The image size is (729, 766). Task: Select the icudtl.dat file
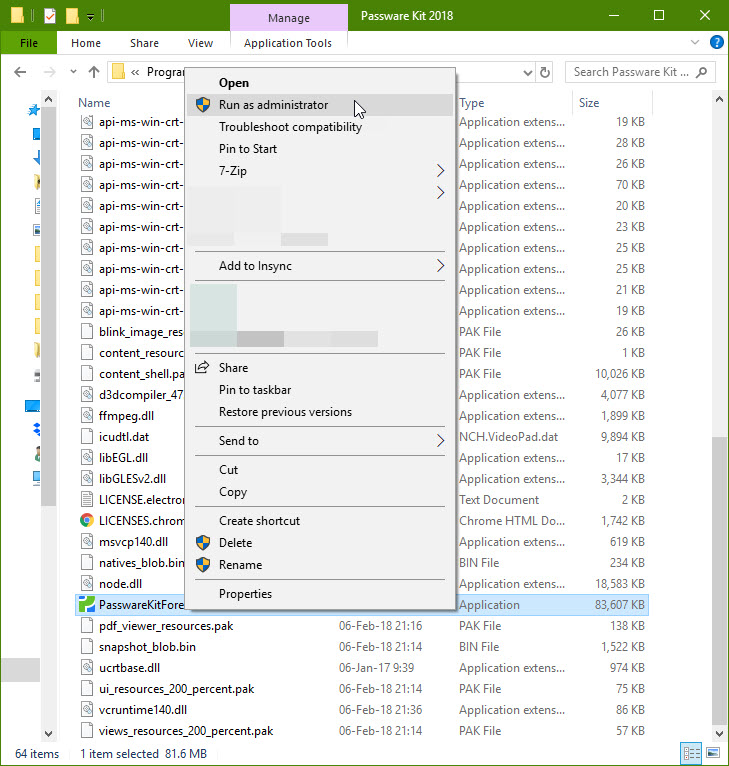pyautogui.click(x=124, y=437)
